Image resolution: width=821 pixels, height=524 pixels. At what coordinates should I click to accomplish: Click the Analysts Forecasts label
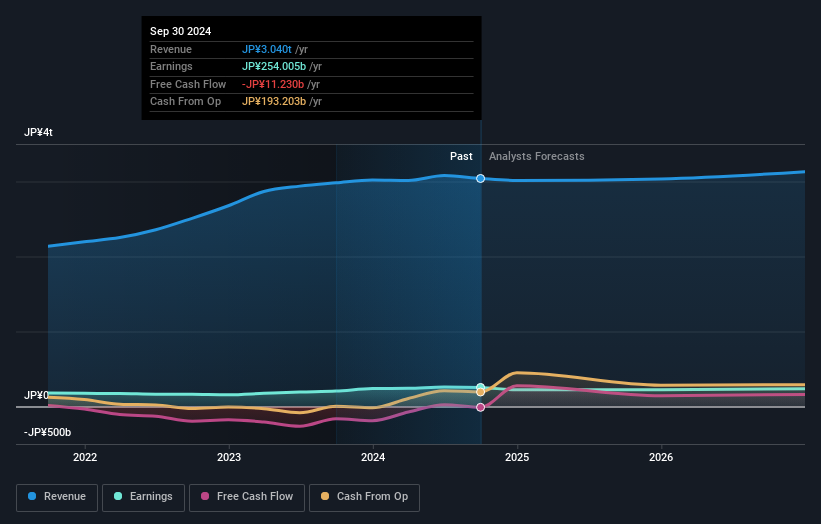click(x=537, y=156)
